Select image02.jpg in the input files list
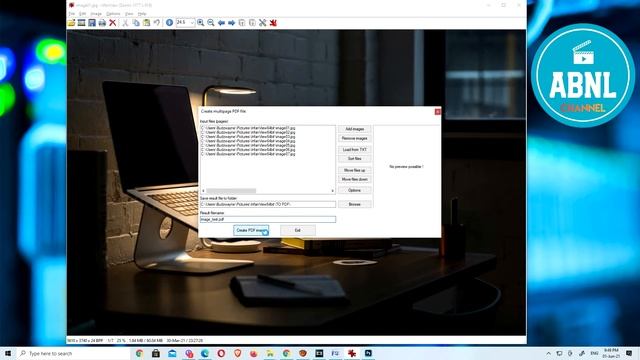This screenshot has height=360, width=640. [x=248, y=132]
